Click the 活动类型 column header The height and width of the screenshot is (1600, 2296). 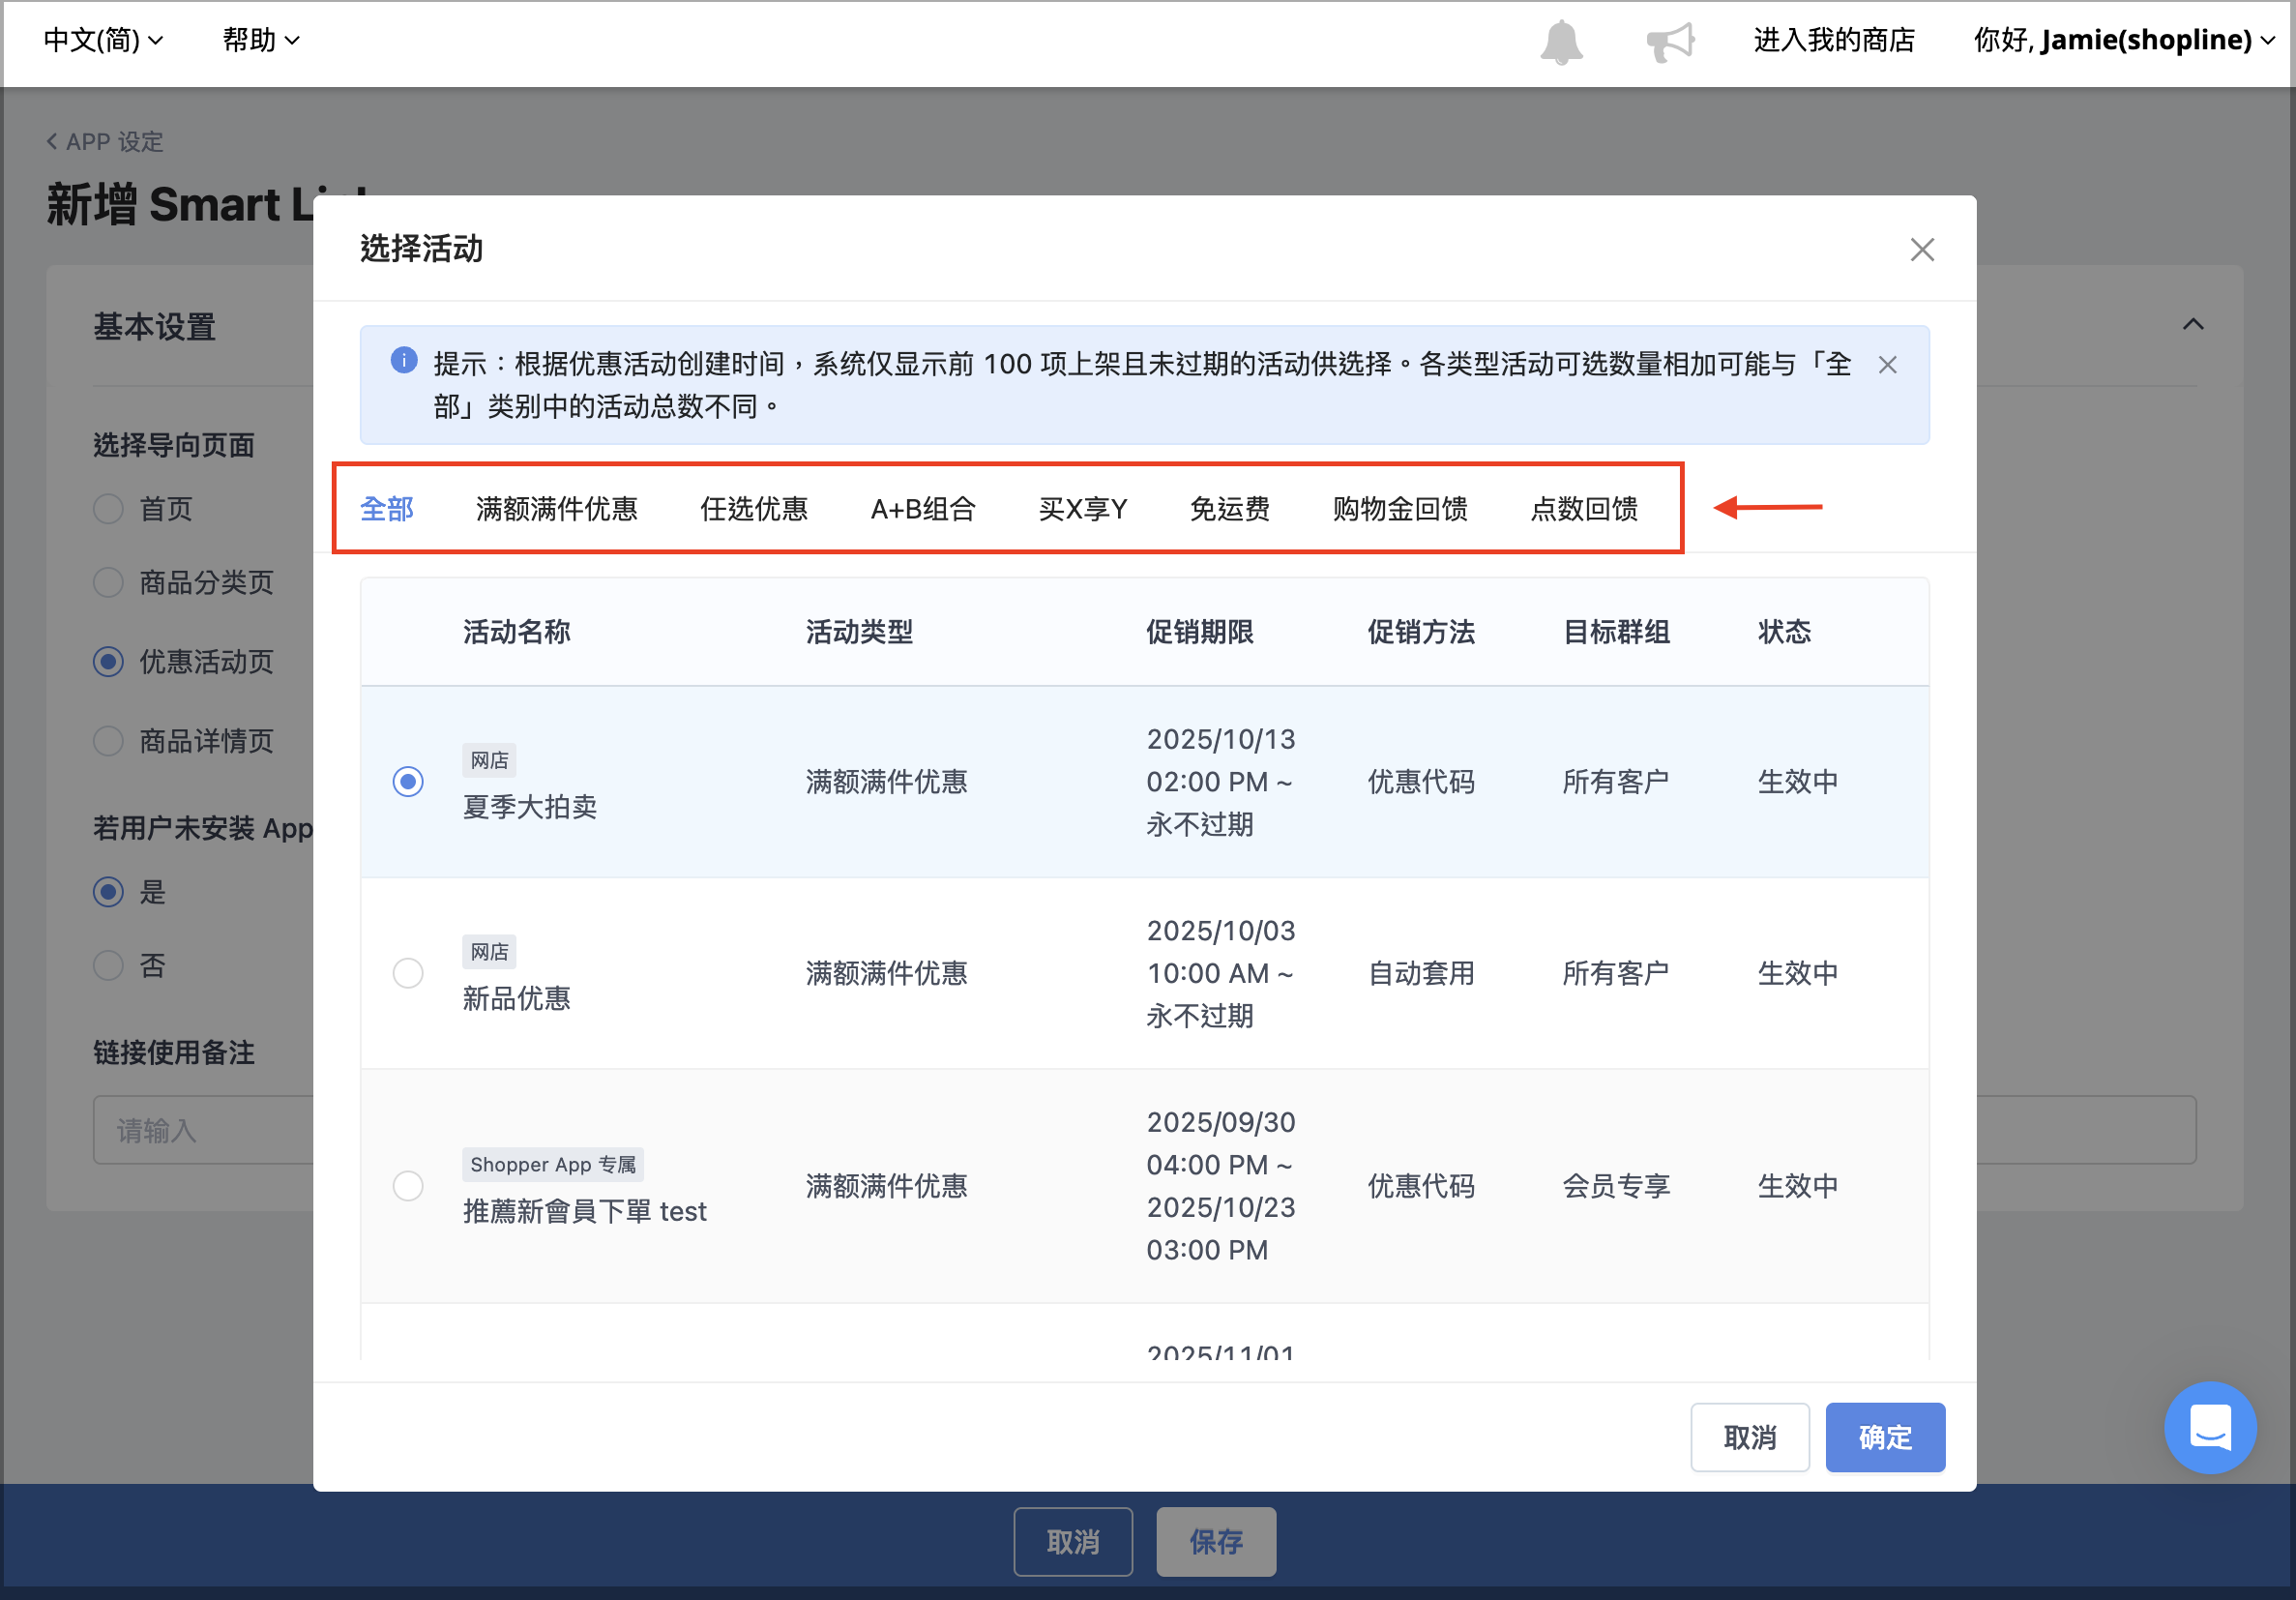click(859, 632)
